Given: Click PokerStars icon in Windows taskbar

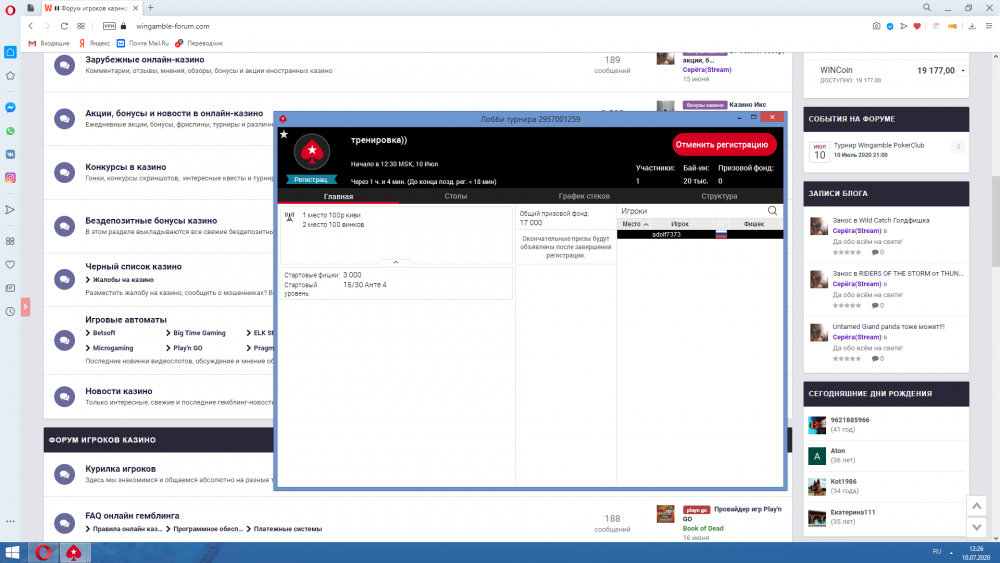Looking at the screenshot, I should (x=73, y=552).
